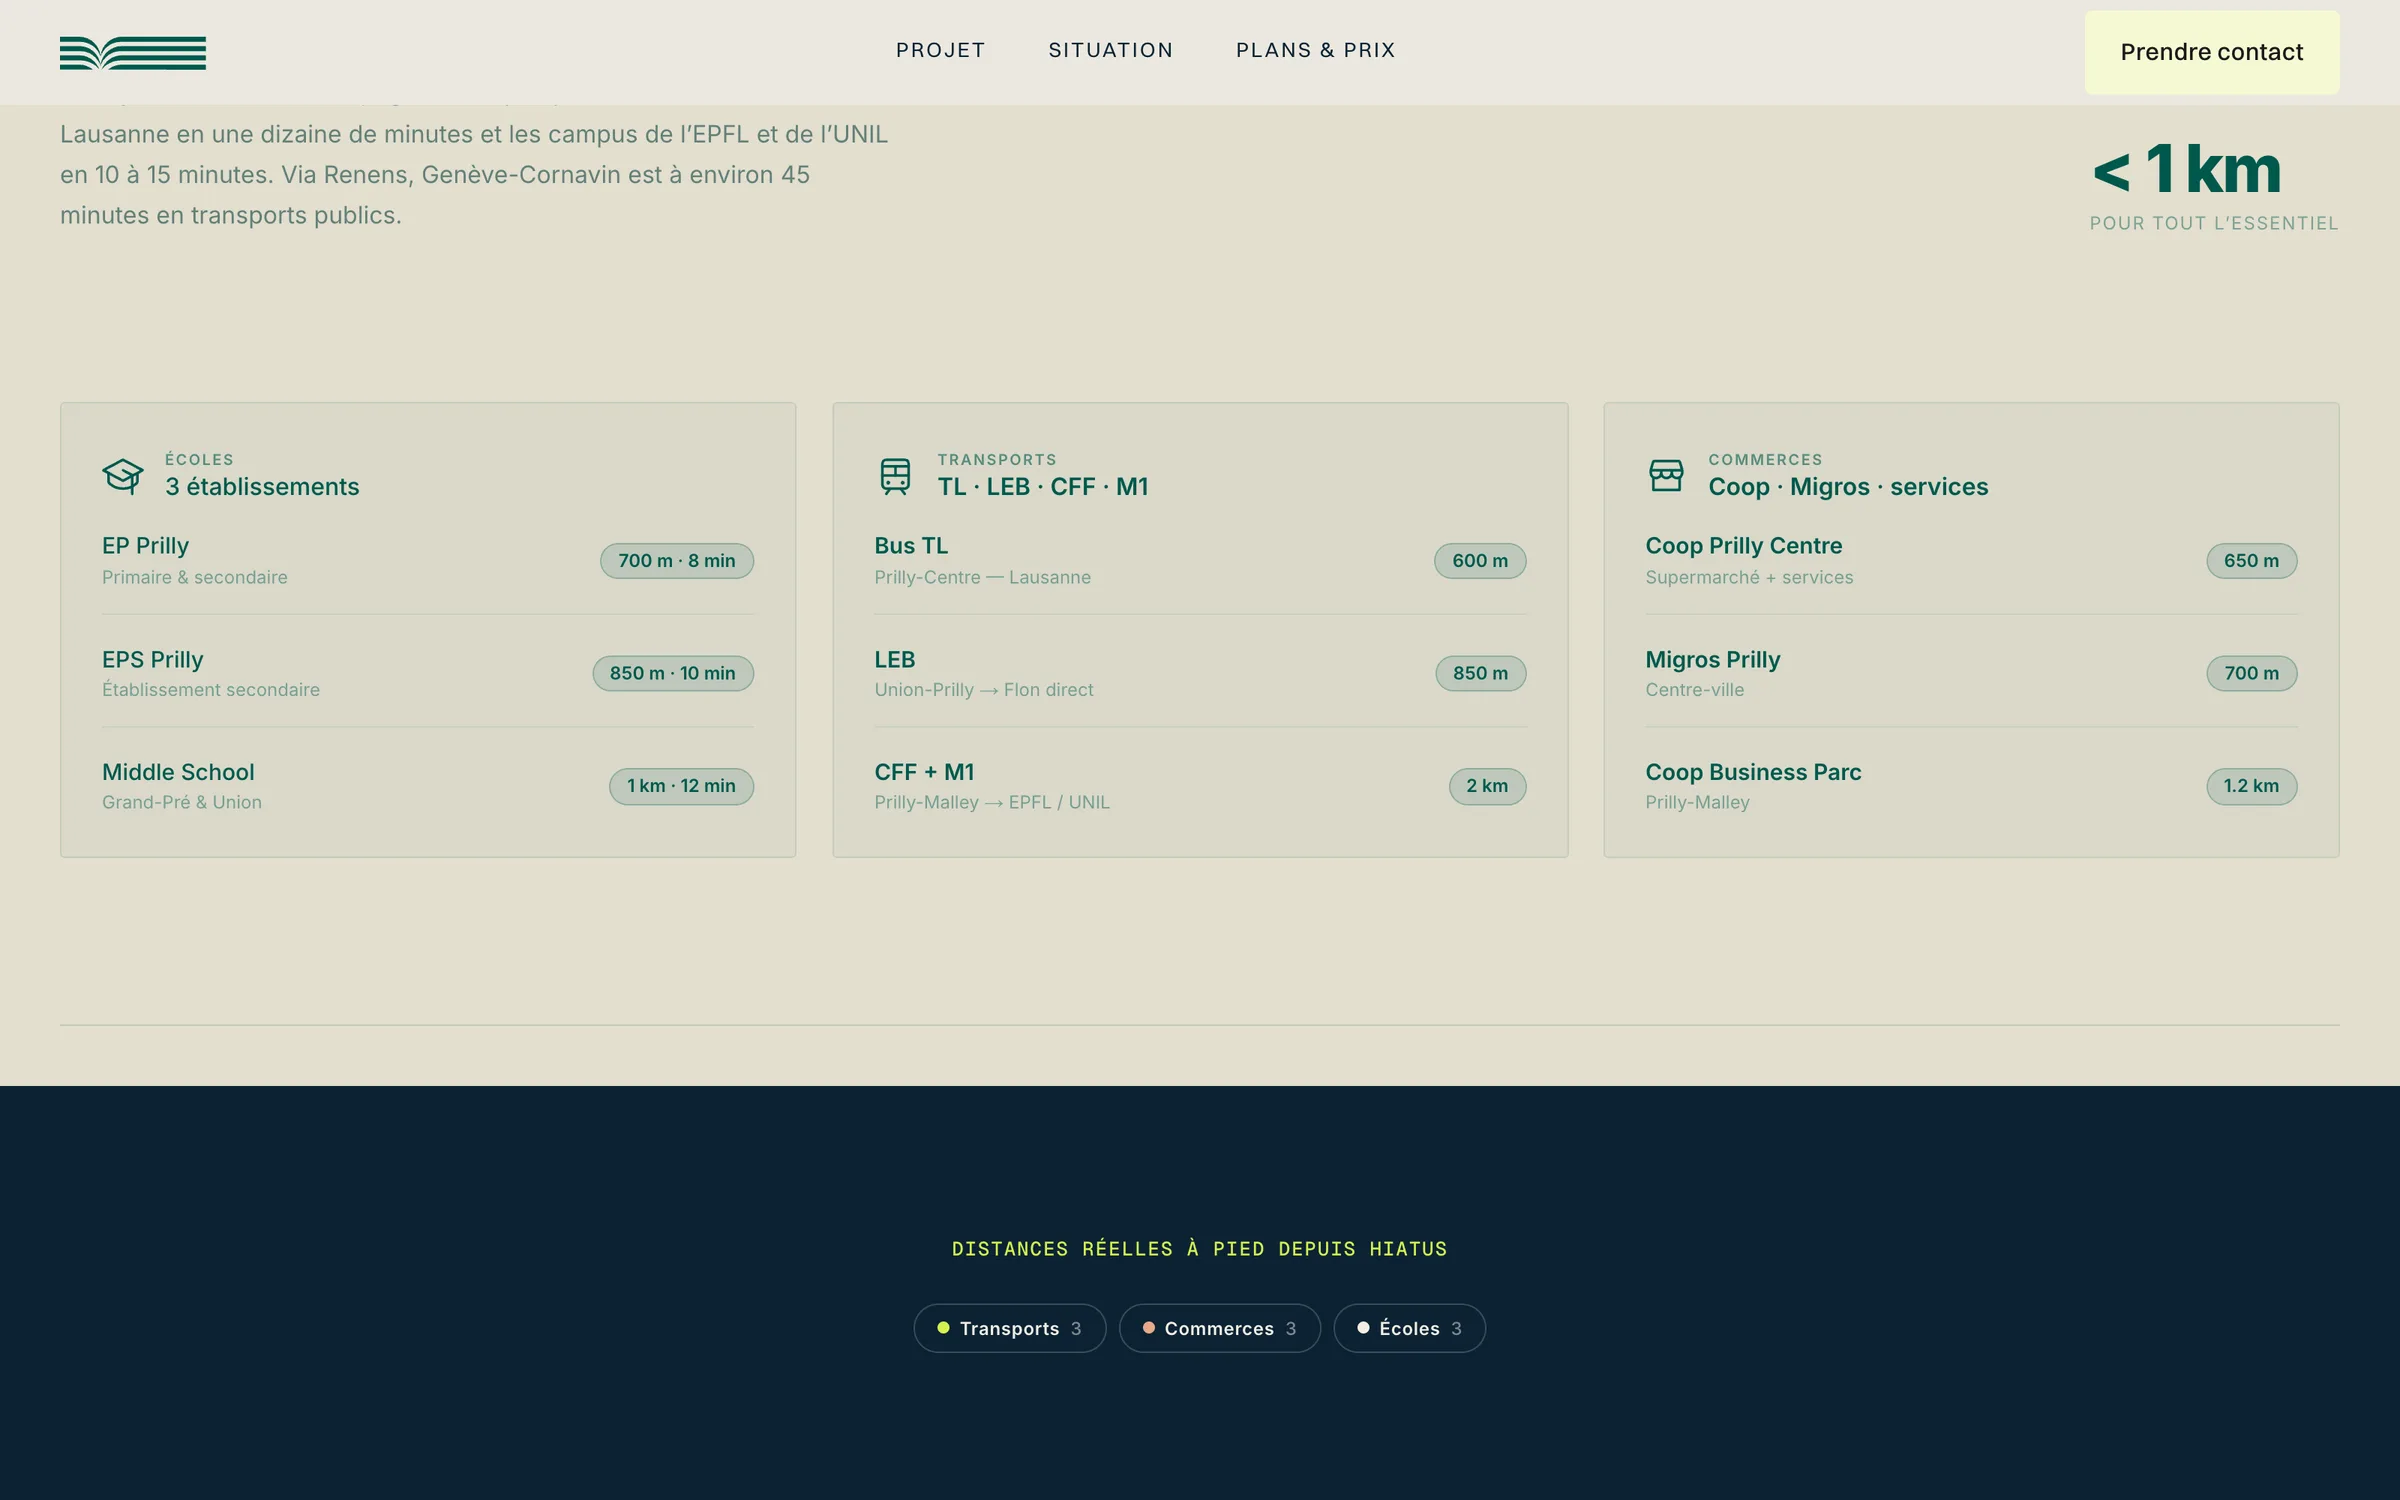Go to the SITUATION section
This screenshot has width=2400, height=1500.
[x=1111, y=50]
